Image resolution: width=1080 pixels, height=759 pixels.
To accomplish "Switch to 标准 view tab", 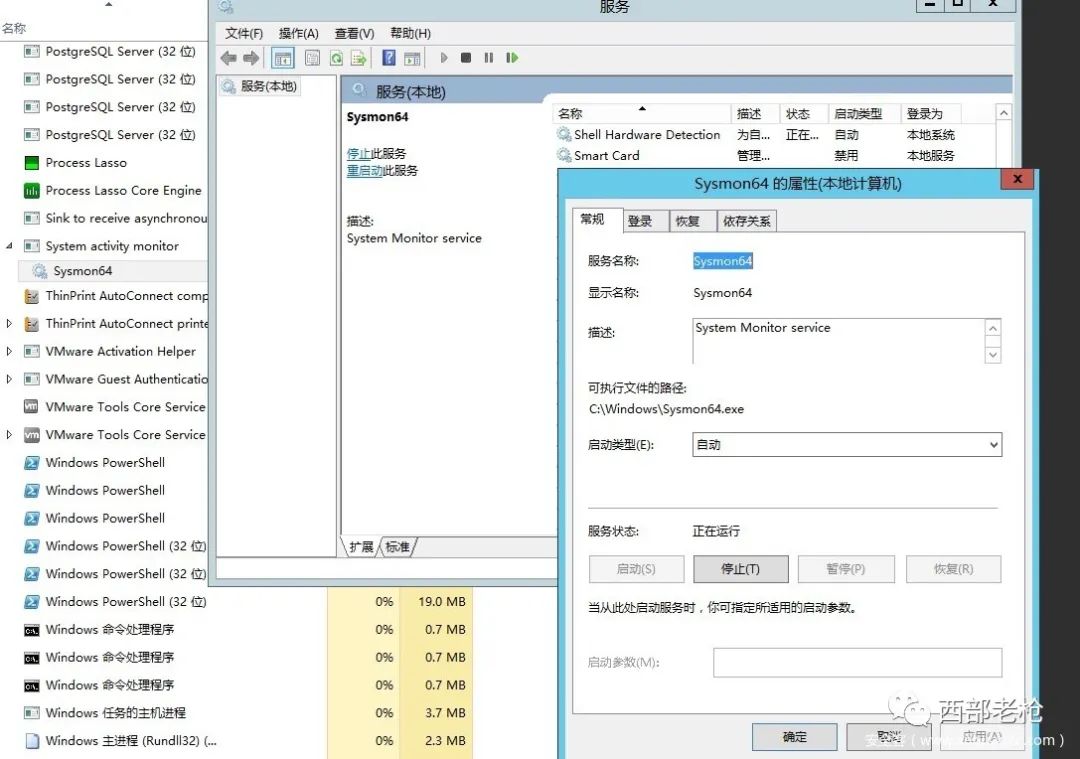I will 397,547.
